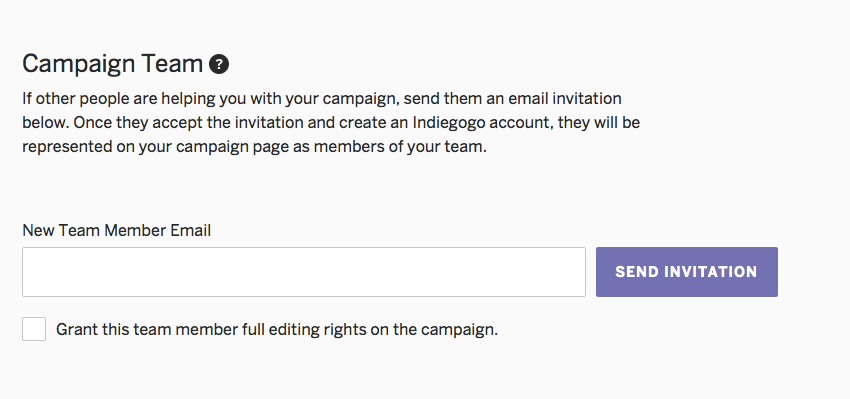Click the phrase 'email invitation' in the description
The width and height of the screenshot is (850, 399).
click(x=565, y=99)
